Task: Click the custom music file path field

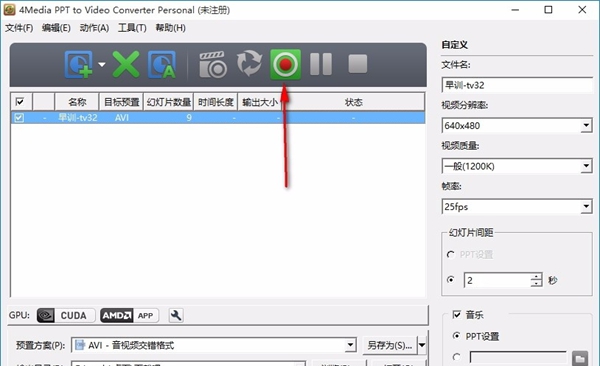Action: pyautogui.click(x=518, y=358)
